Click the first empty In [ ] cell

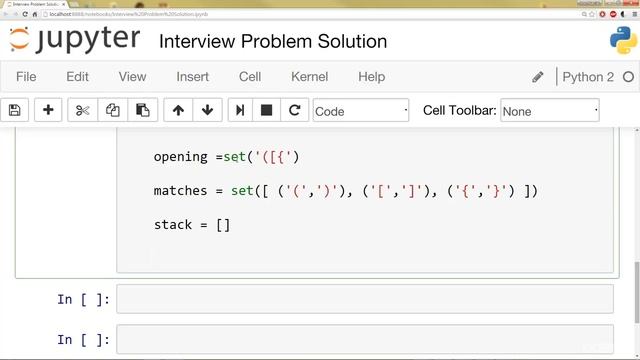point(365,299)
